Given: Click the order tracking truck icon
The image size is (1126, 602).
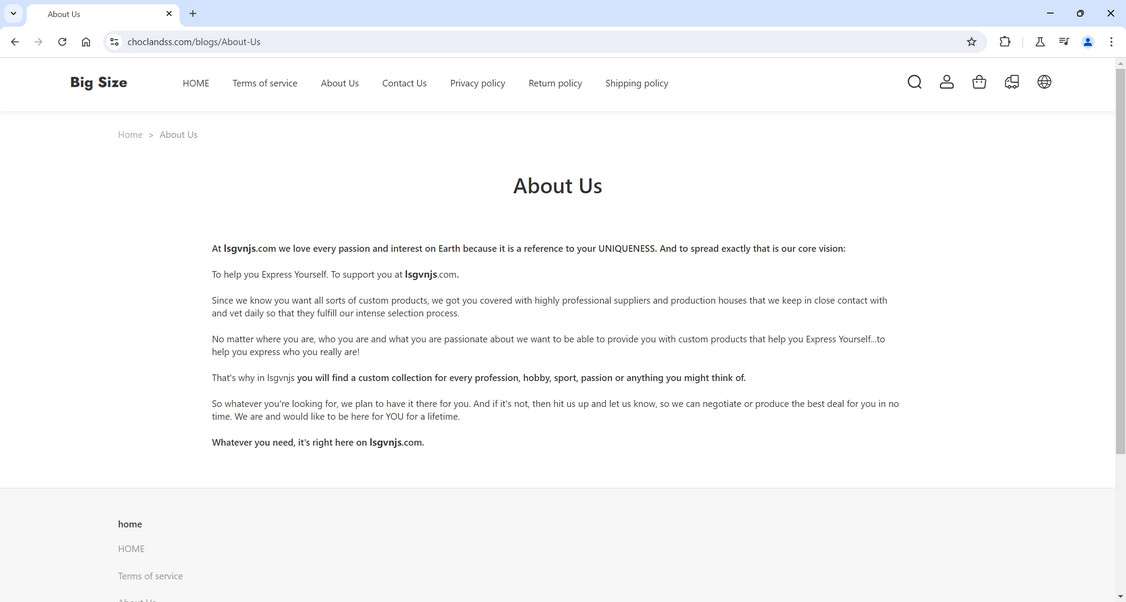Looking at the screenshot, I should (x=1012, y=82).
